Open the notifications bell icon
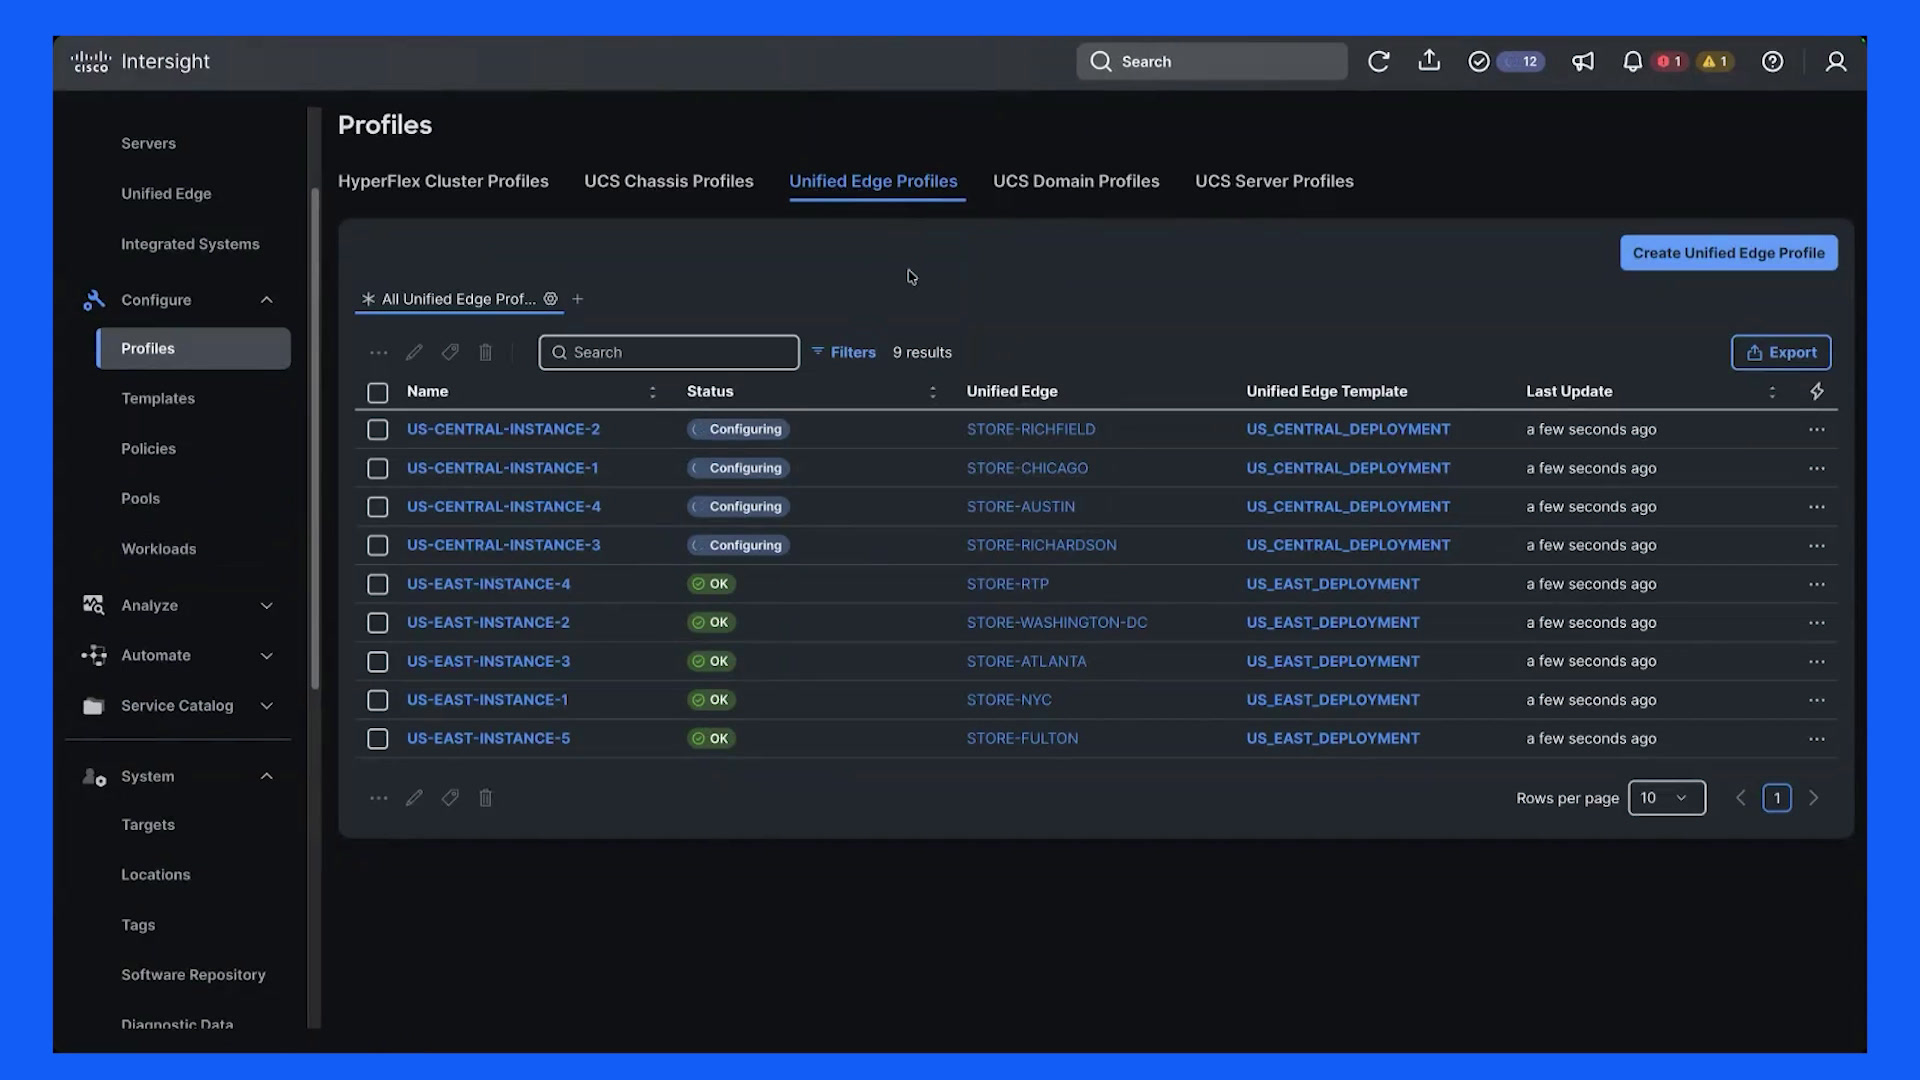 click(1632, 62)
